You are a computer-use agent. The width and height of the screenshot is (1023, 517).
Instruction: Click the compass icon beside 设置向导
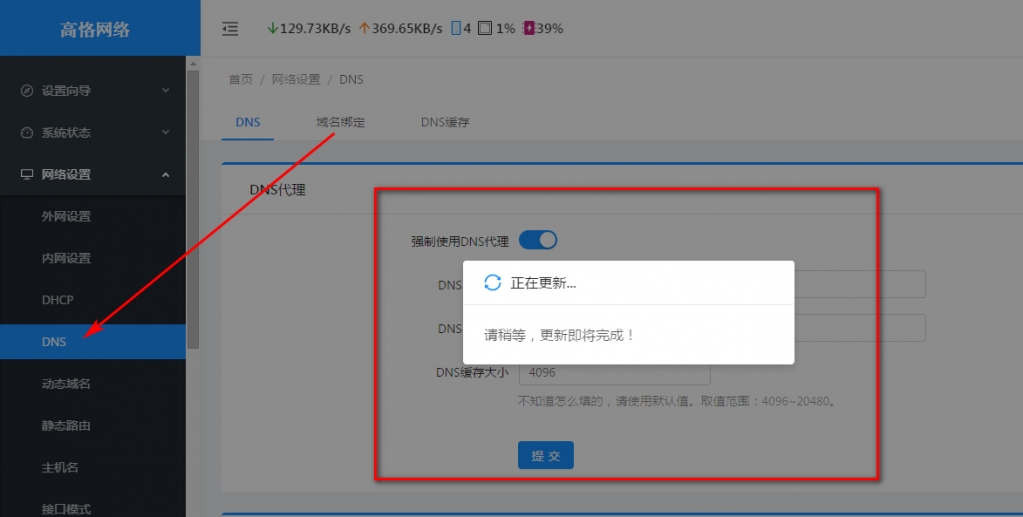27,91
